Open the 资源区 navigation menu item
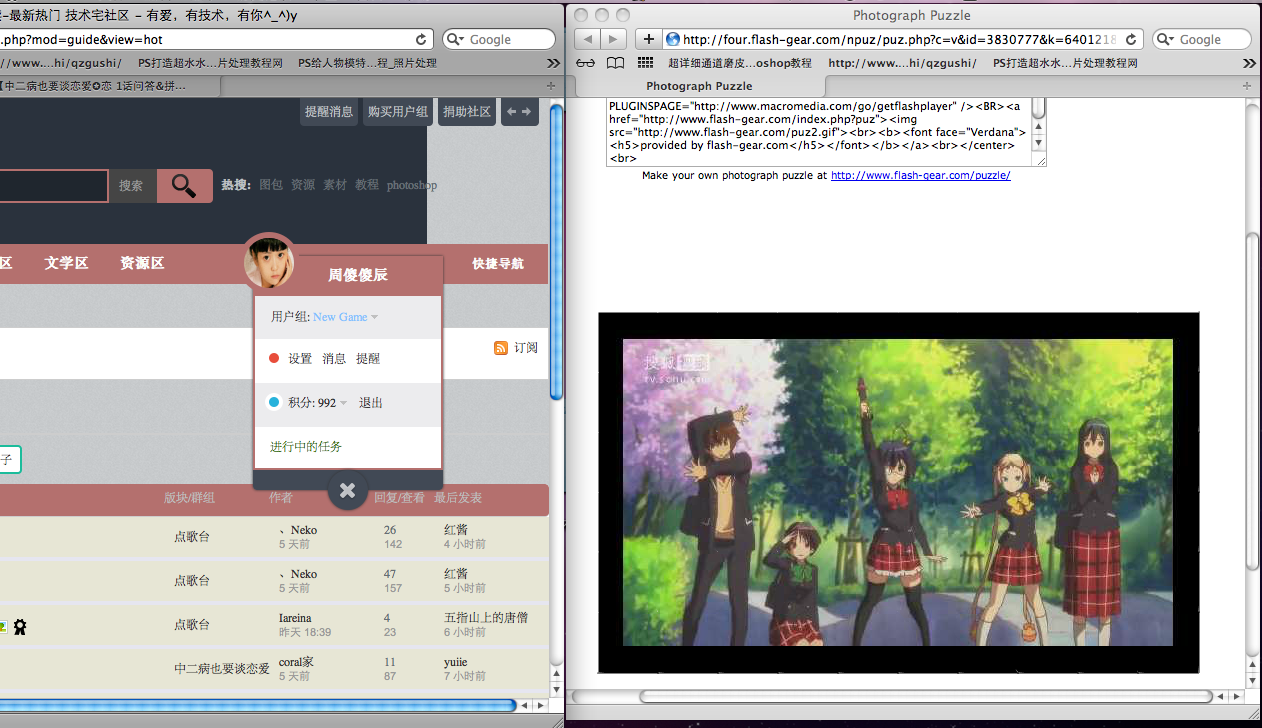This screenshot has height=728, width=1262. coord(142,263)
